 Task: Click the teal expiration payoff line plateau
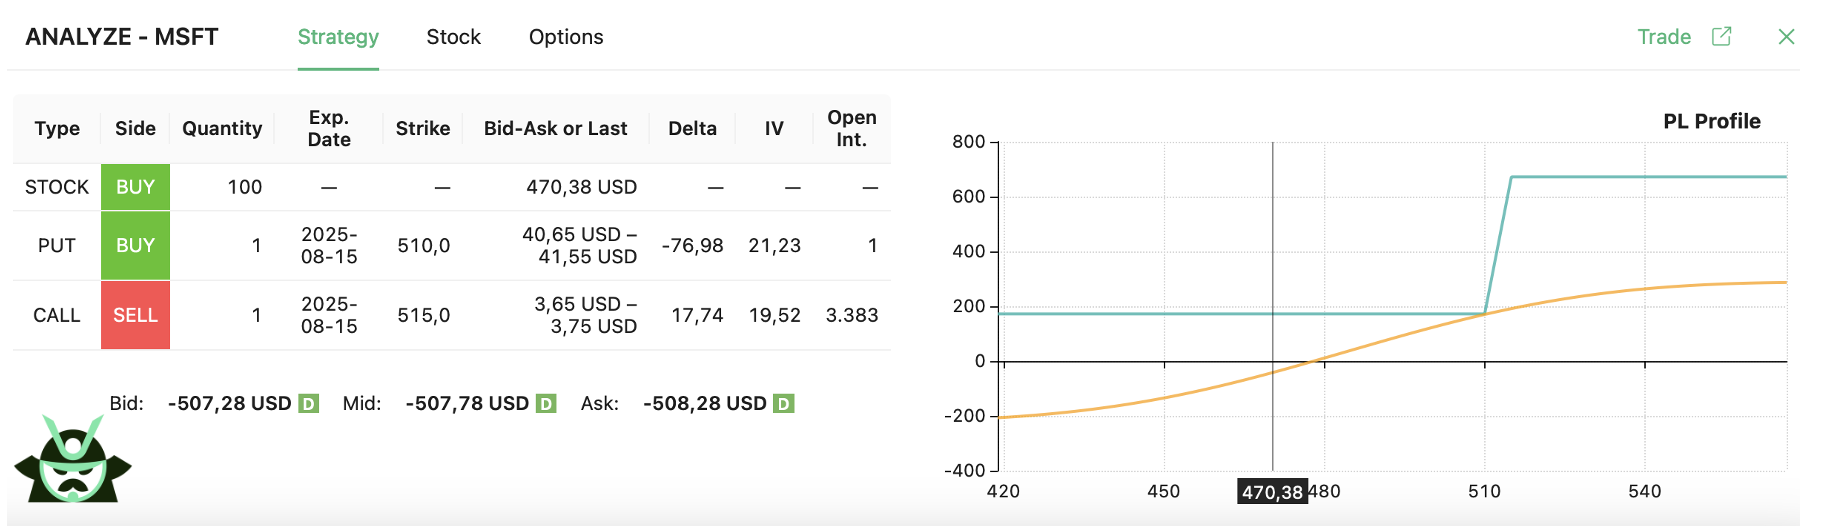[x=1648, y=177]
